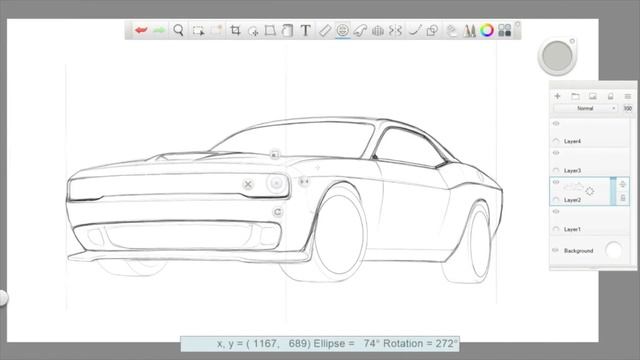This screenshot has height=360, width=640.
Task: Click the lagoon corner button at left edge
Action: tap(2, 298)
